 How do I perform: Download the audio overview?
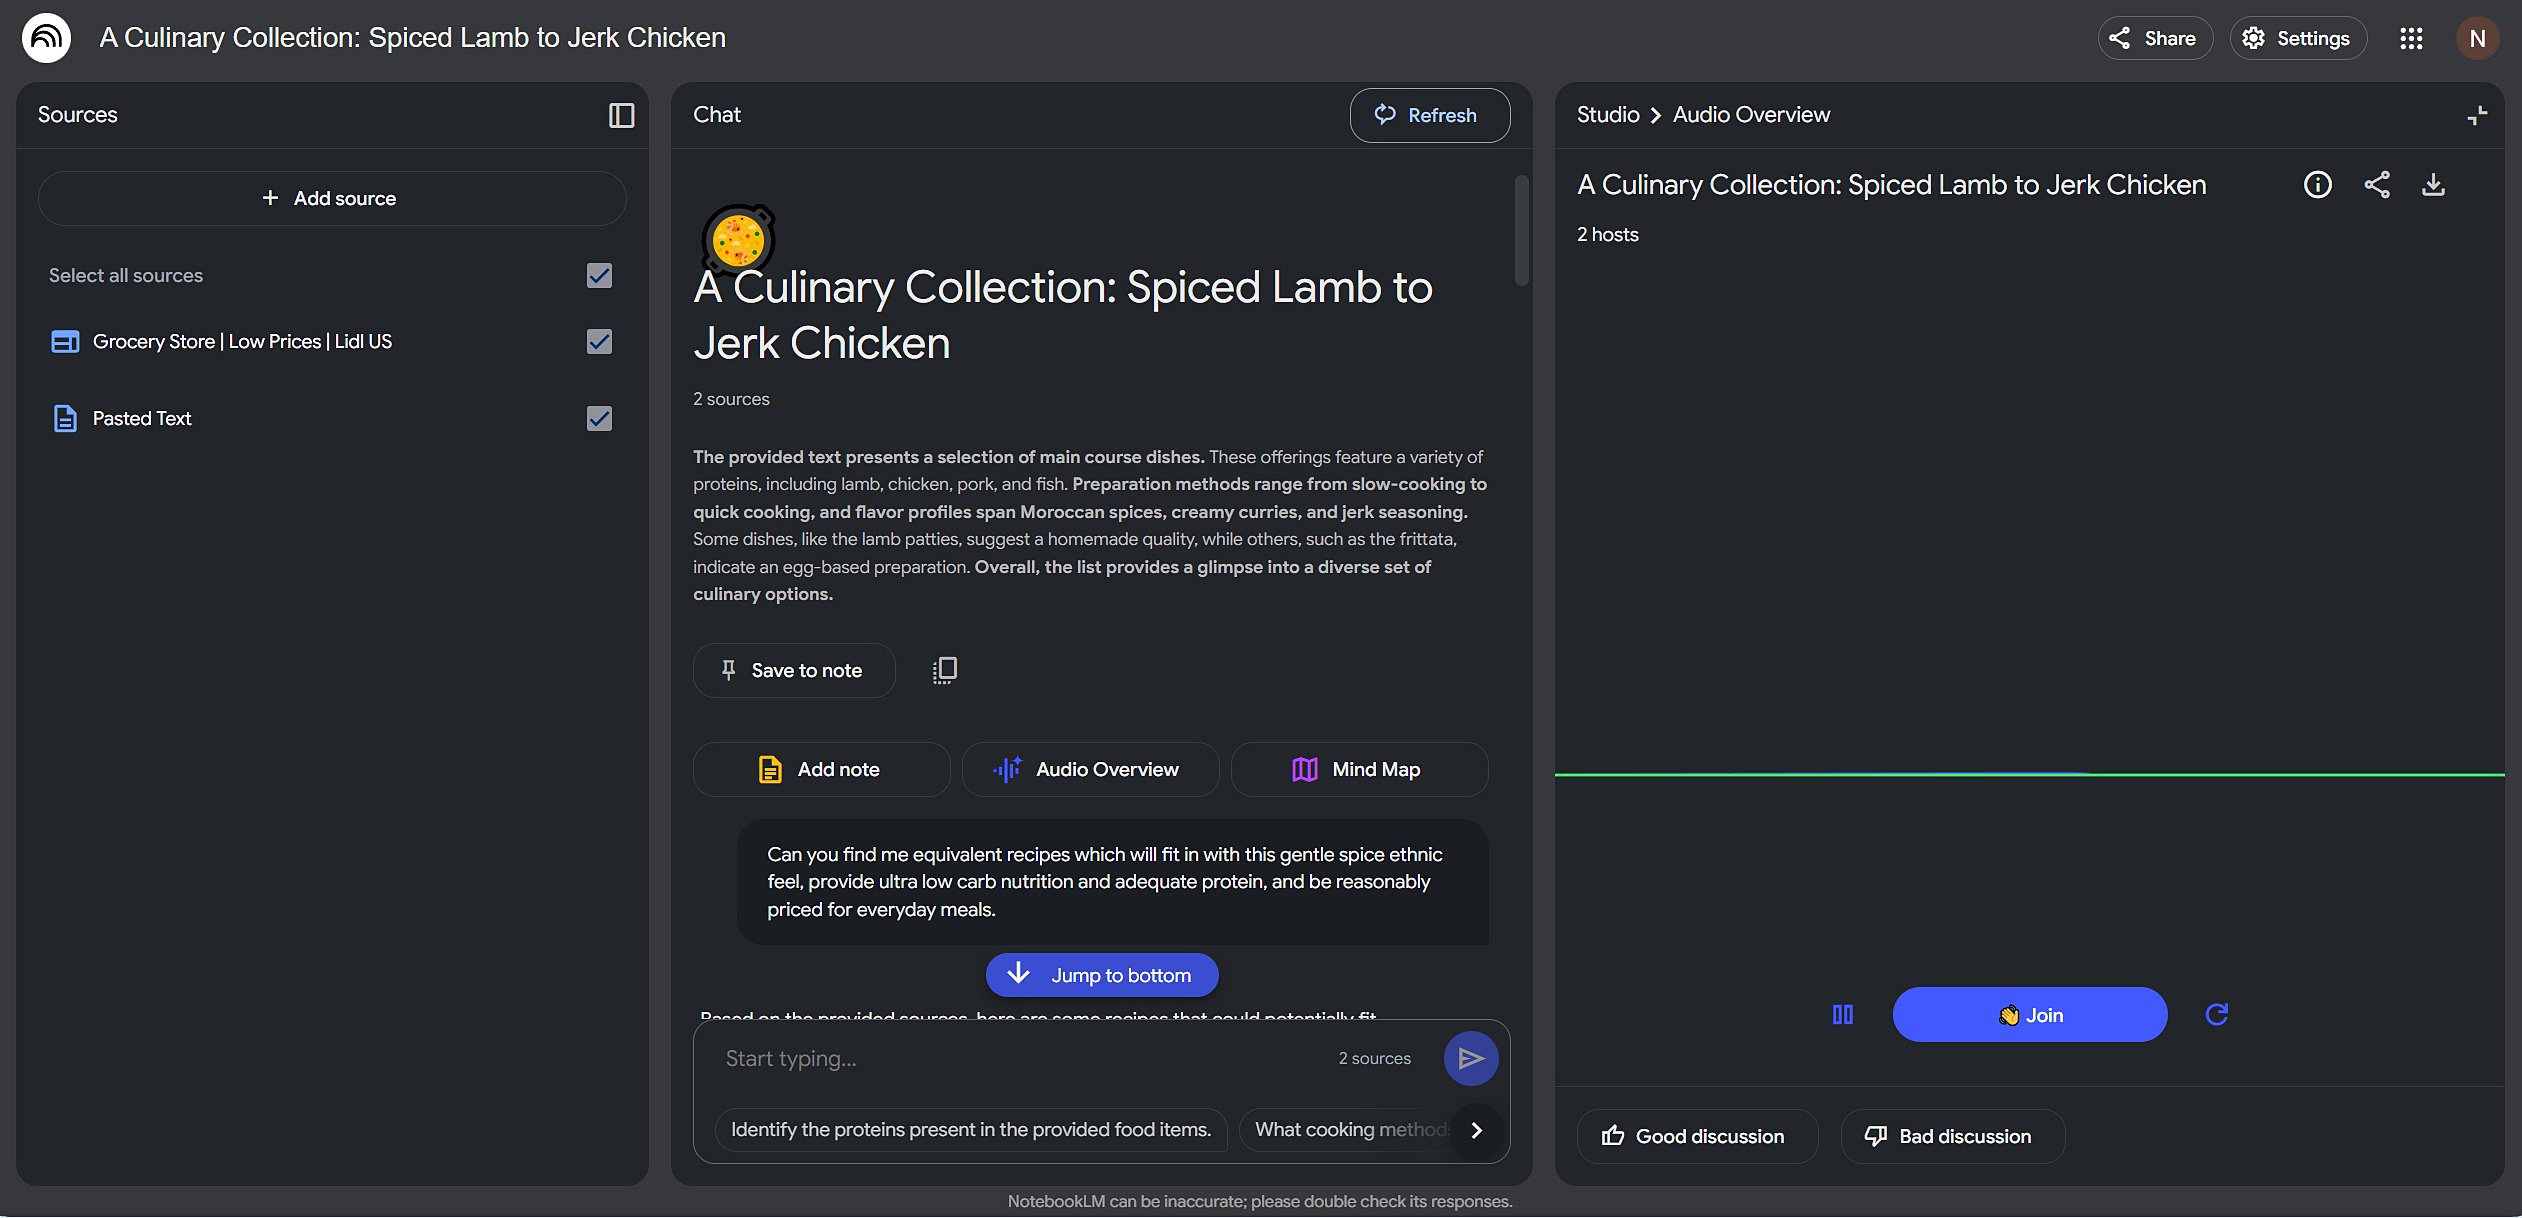2433,185
